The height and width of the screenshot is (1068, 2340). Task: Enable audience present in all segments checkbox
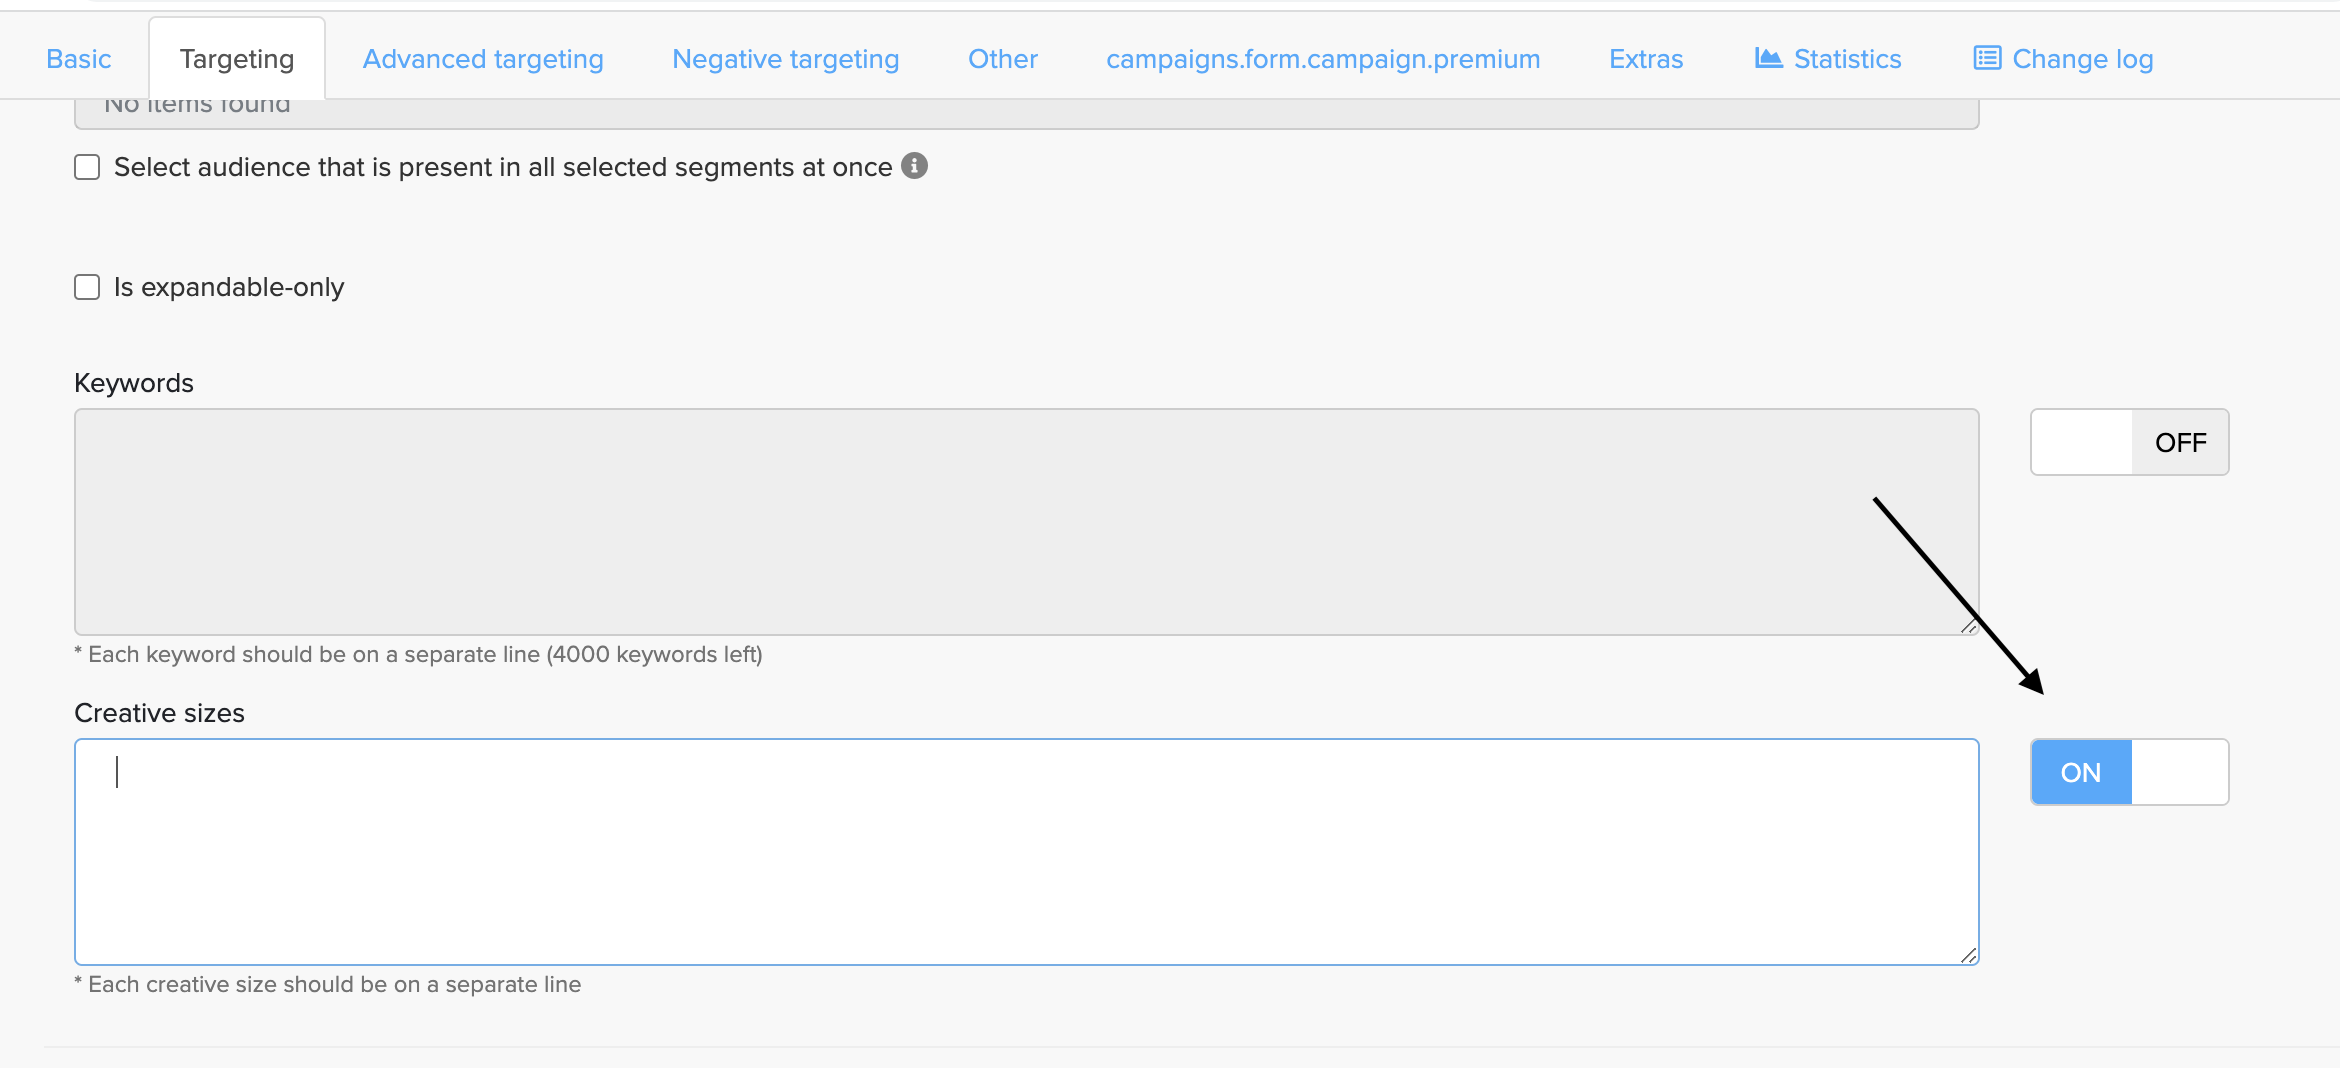(87, 167)
